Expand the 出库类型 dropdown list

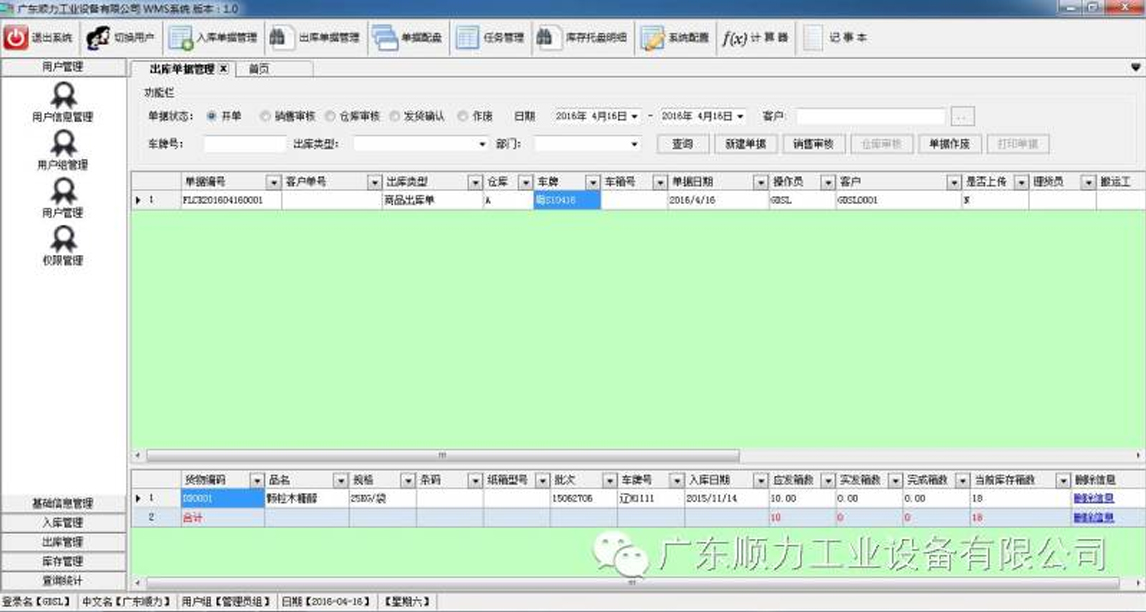click(x=478, y=142)
